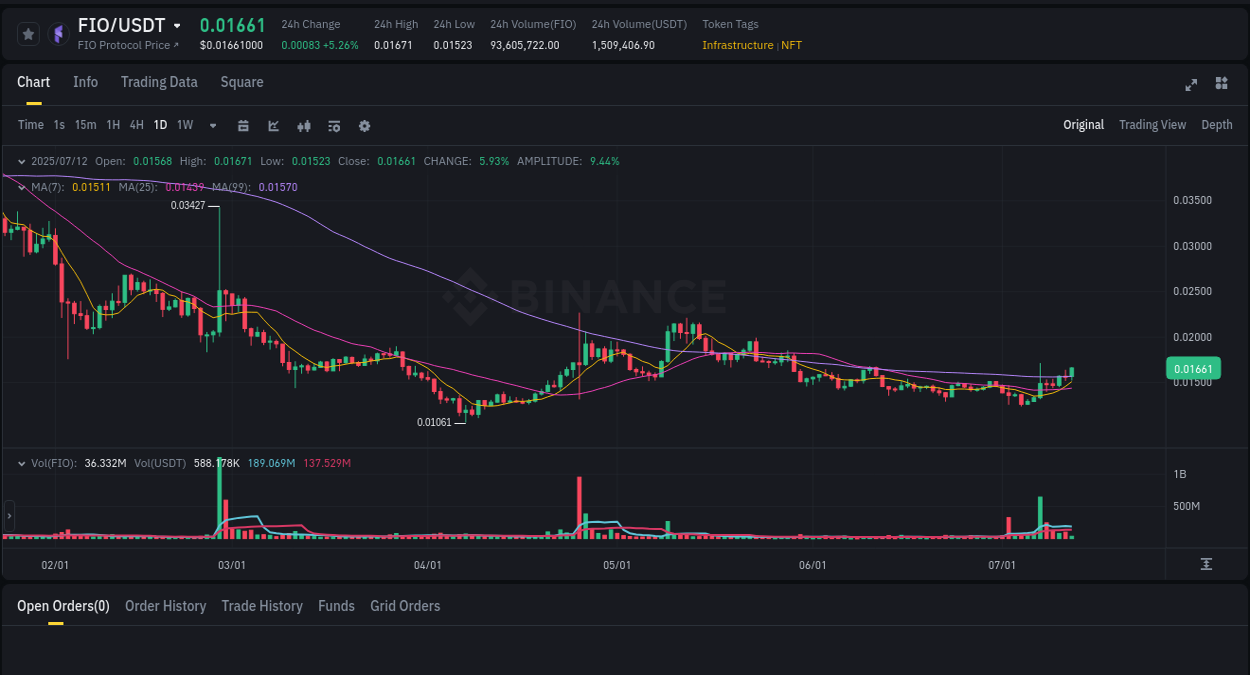Screen dimensions: 1250x675
Task: Open the chart layout options icon
Action: [333, 125]
